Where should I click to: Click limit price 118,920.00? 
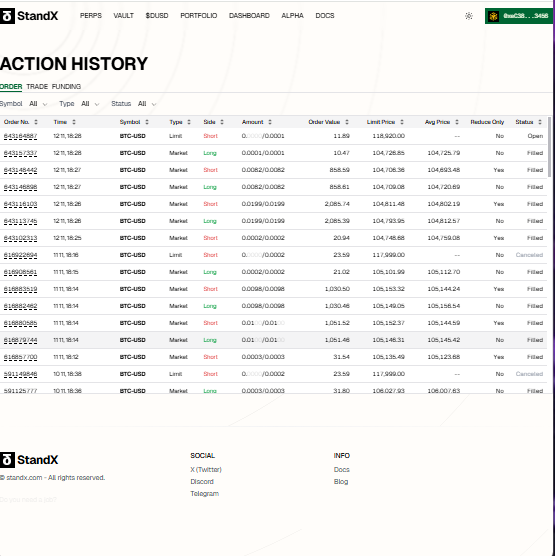click(x=388, y=136)
